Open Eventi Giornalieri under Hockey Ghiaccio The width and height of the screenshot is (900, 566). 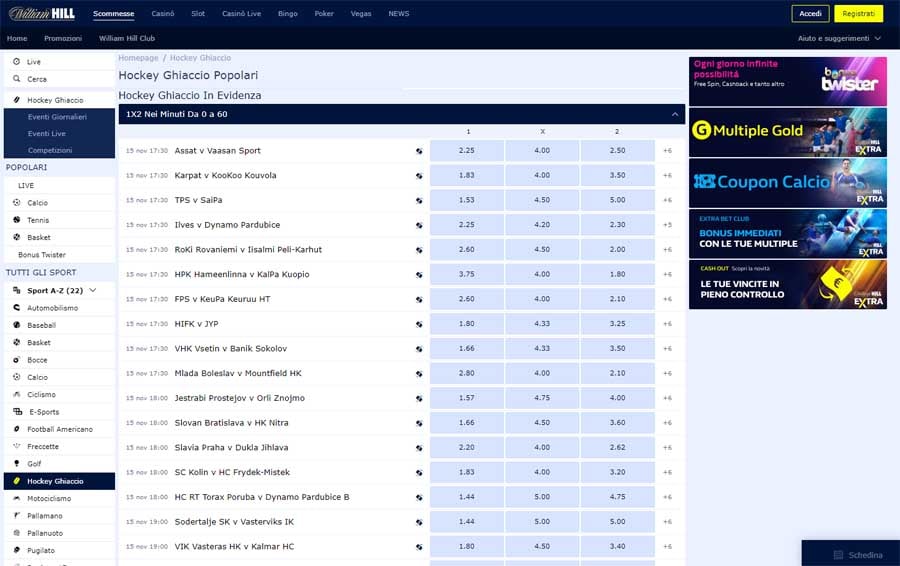click(x=59, y=117)
